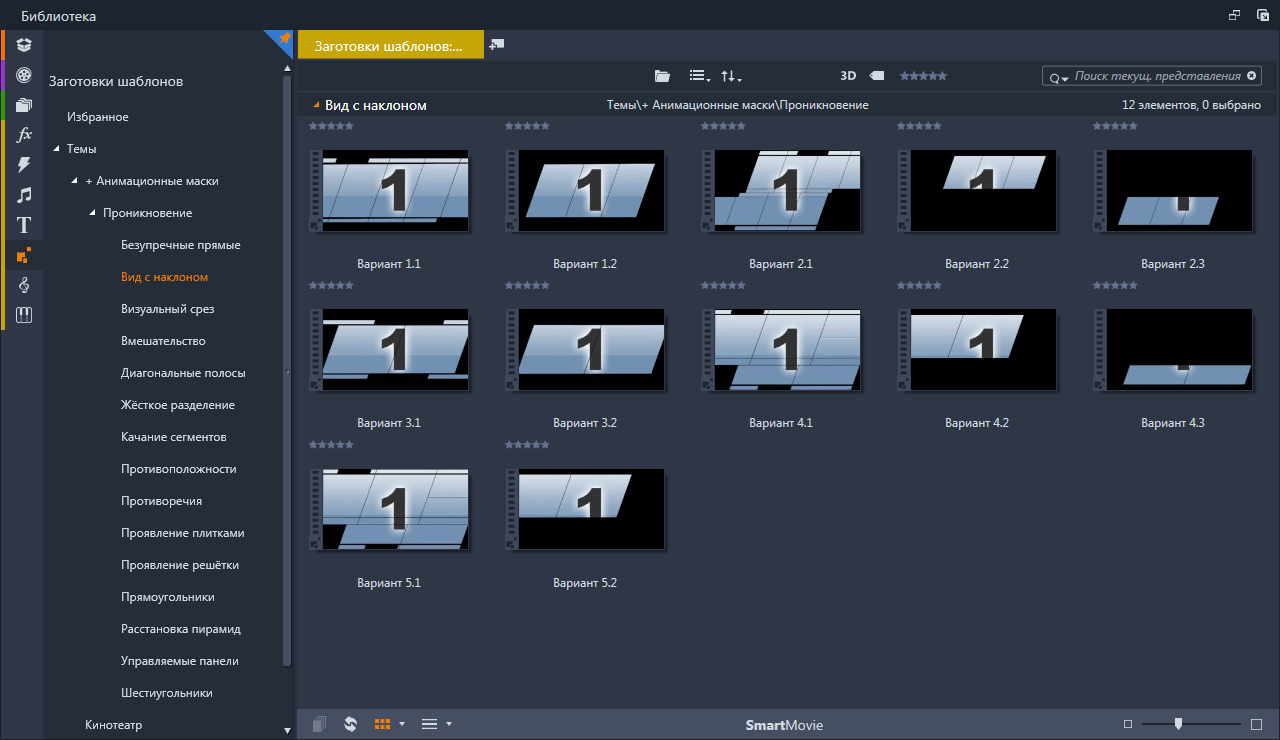The height and width of the screenshot is (740, 1280).
Task: Click the orange pin in navigation corner
Action: 283,39
